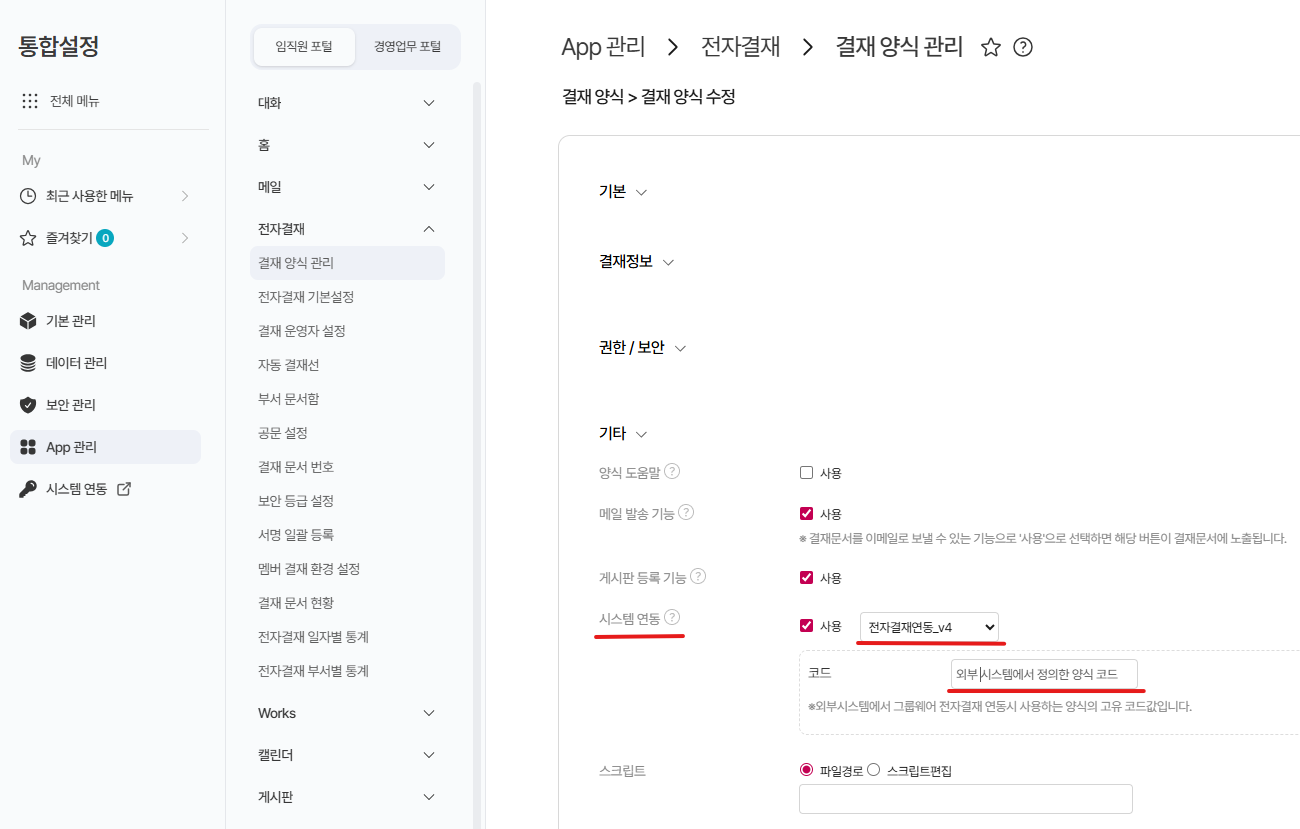This screenshot has width=1300, height=829.
Task: Enable the 양식 도움말 사용 checkbox
Action: pos(806,473)
